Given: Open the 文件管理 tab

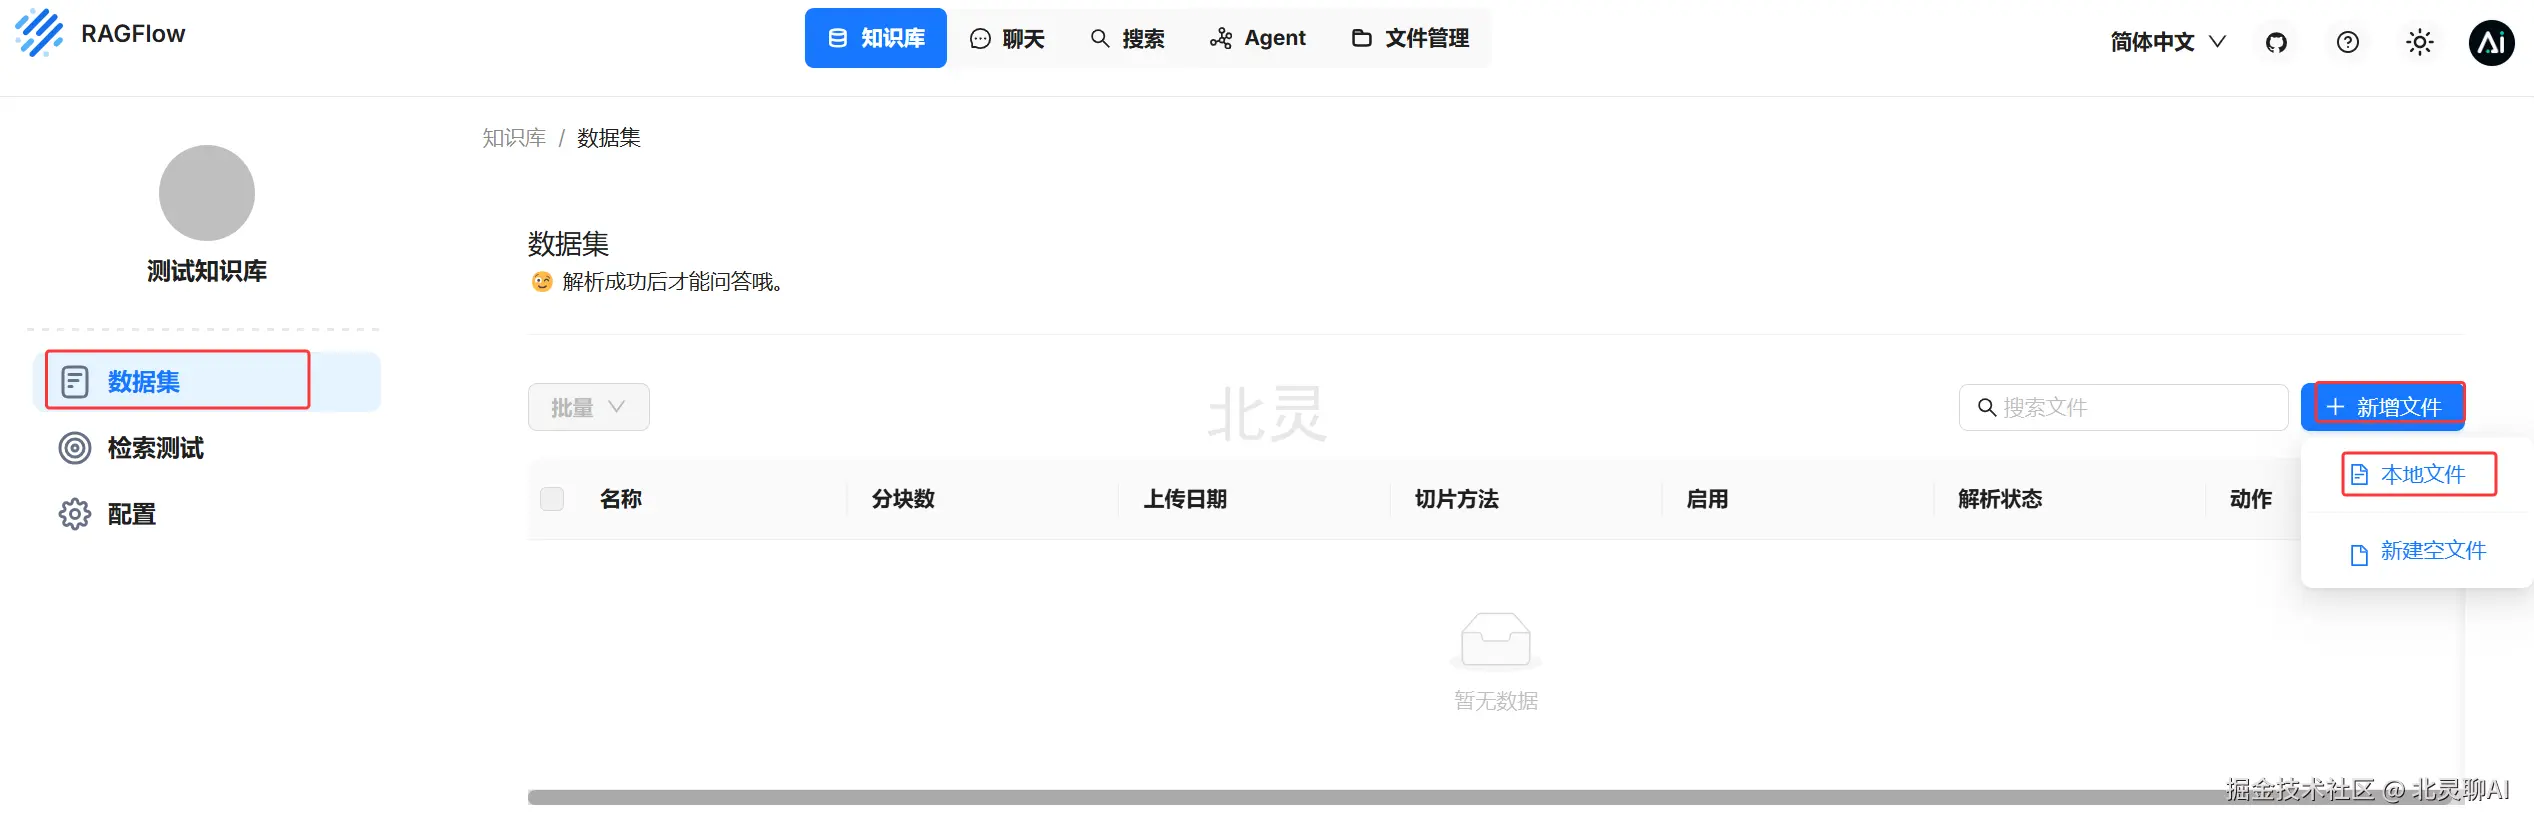Looking at the screenshot, I should point(1410,38).
